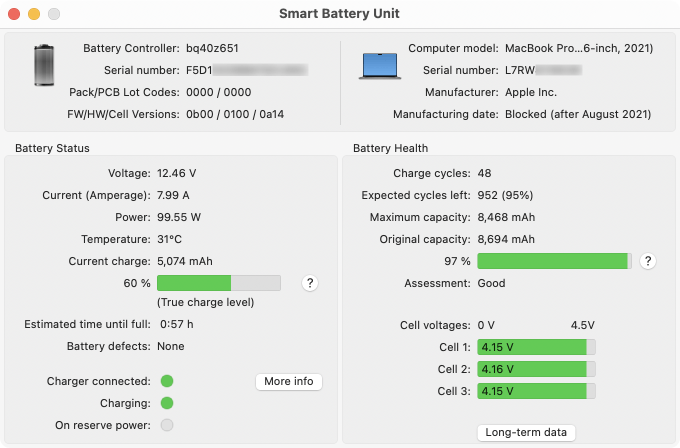Minimize the window with yellow button
This screenshot has width=680, height=448.
point(34,14)
